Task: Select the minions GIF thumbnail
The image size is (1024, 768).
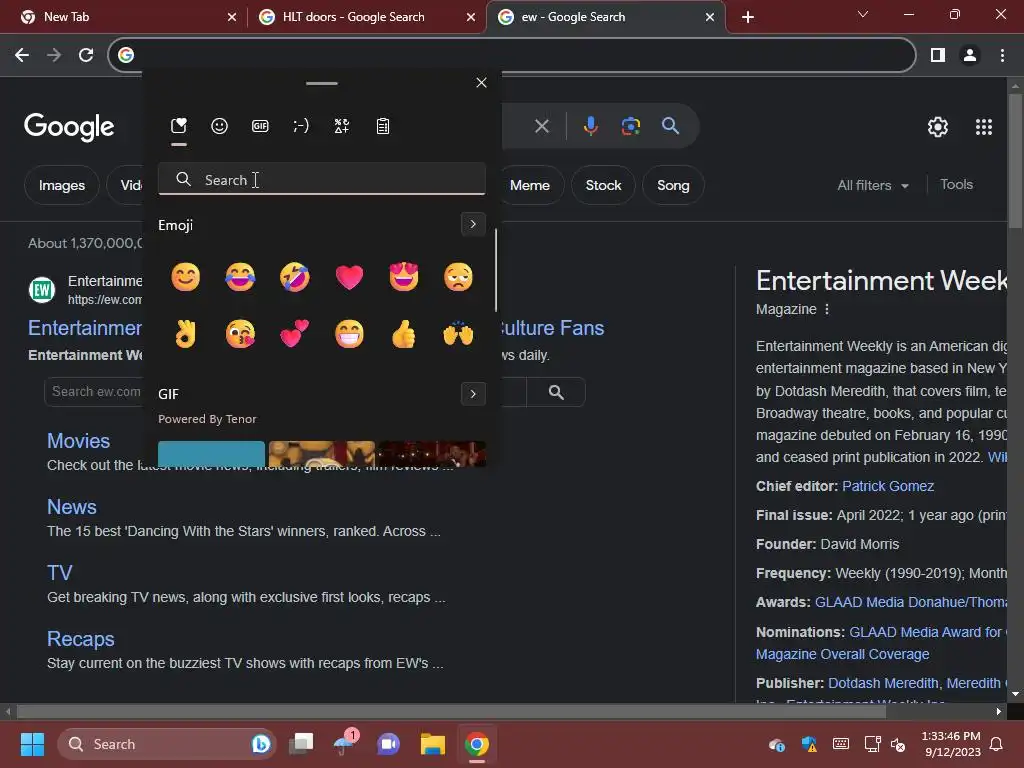Action: (322, 454)
